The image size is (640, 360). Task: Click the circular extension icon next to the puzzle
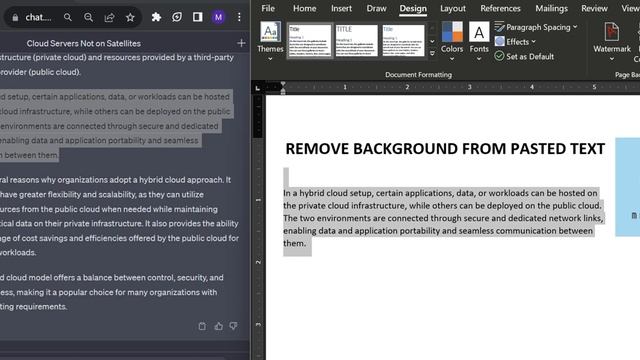[x=177, y=17]
